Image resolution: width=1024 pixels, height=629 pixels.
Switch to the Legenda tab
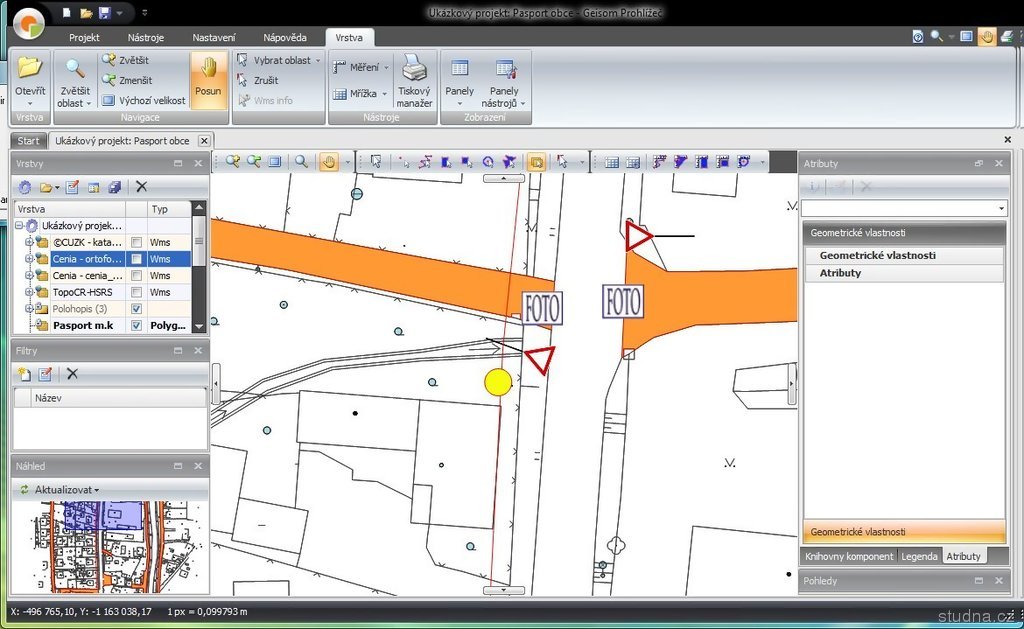click(x=919, y=556)
